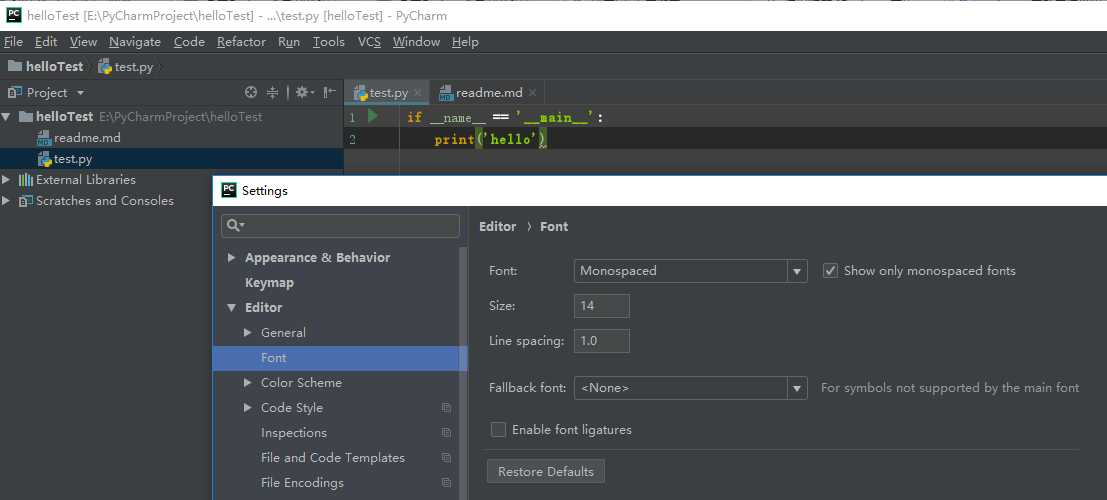Collapse all with the Project panel icon
This screenshot has height=500, width=1107.
pos(273,93)
